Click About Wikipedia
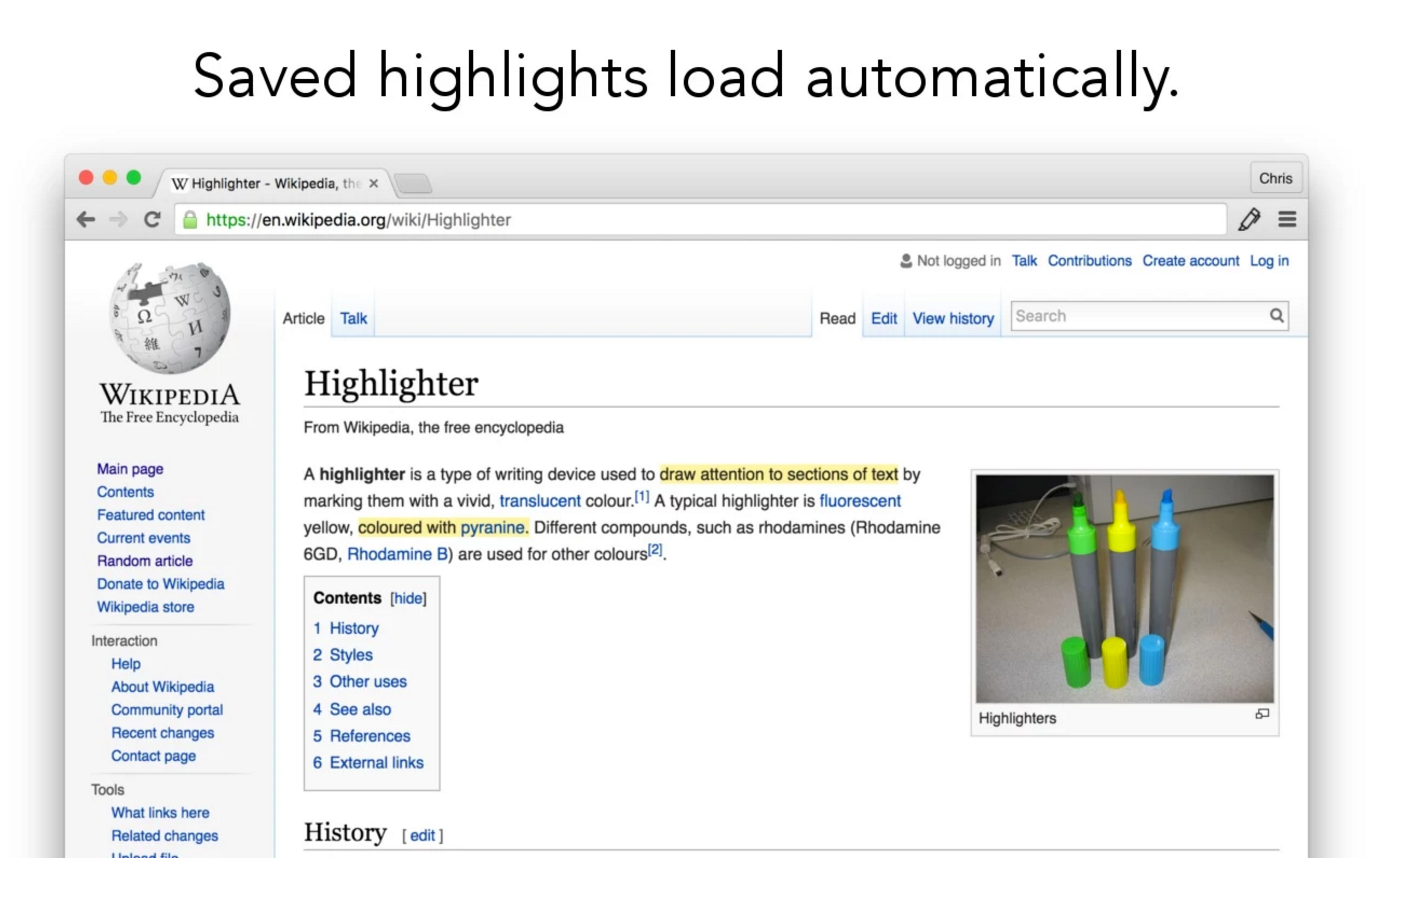1418x910 pixels. (162, 687)
